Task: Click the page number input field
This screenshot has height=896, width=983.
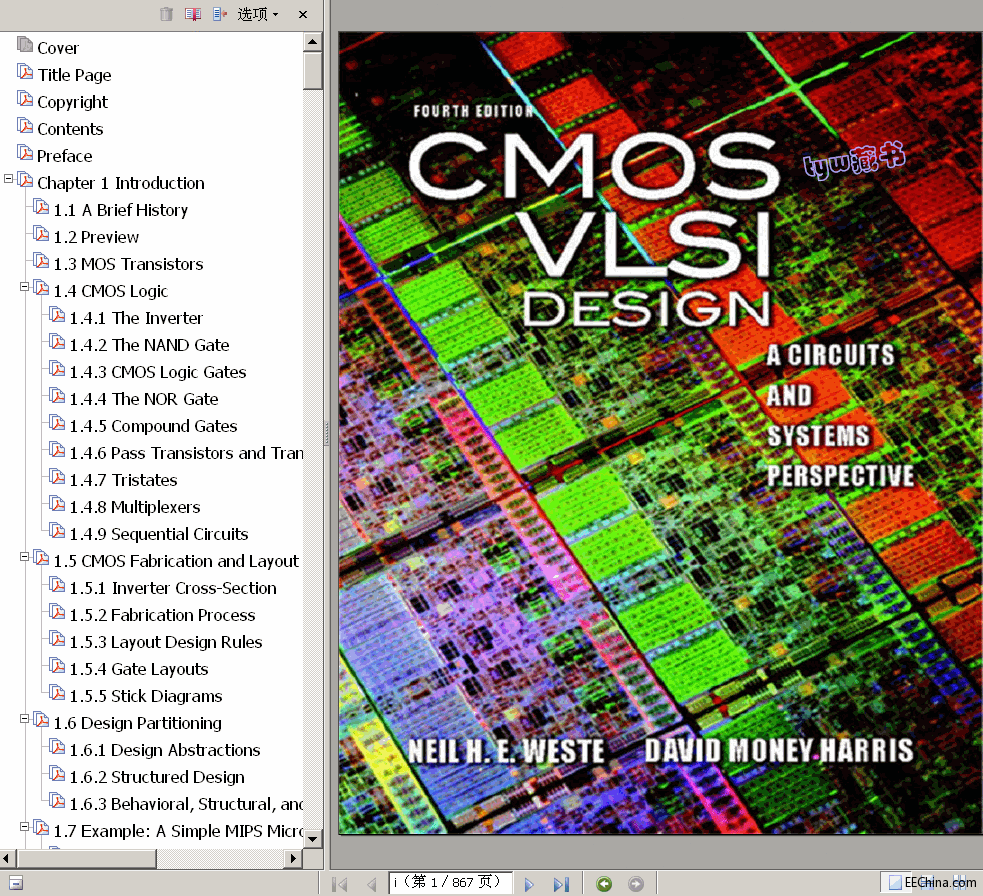Action: [x=450, y=882]
